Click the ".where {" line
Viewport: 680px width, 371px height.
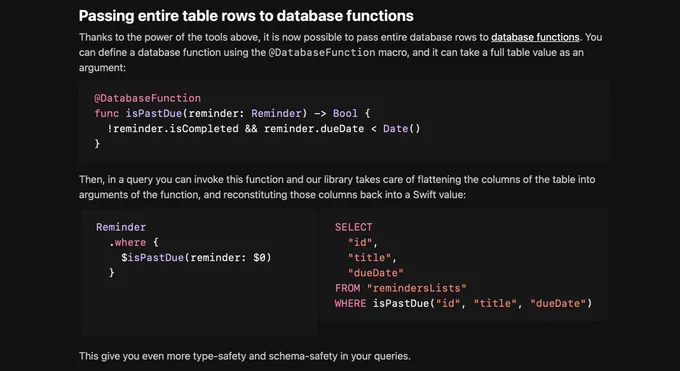click(134, 242)
